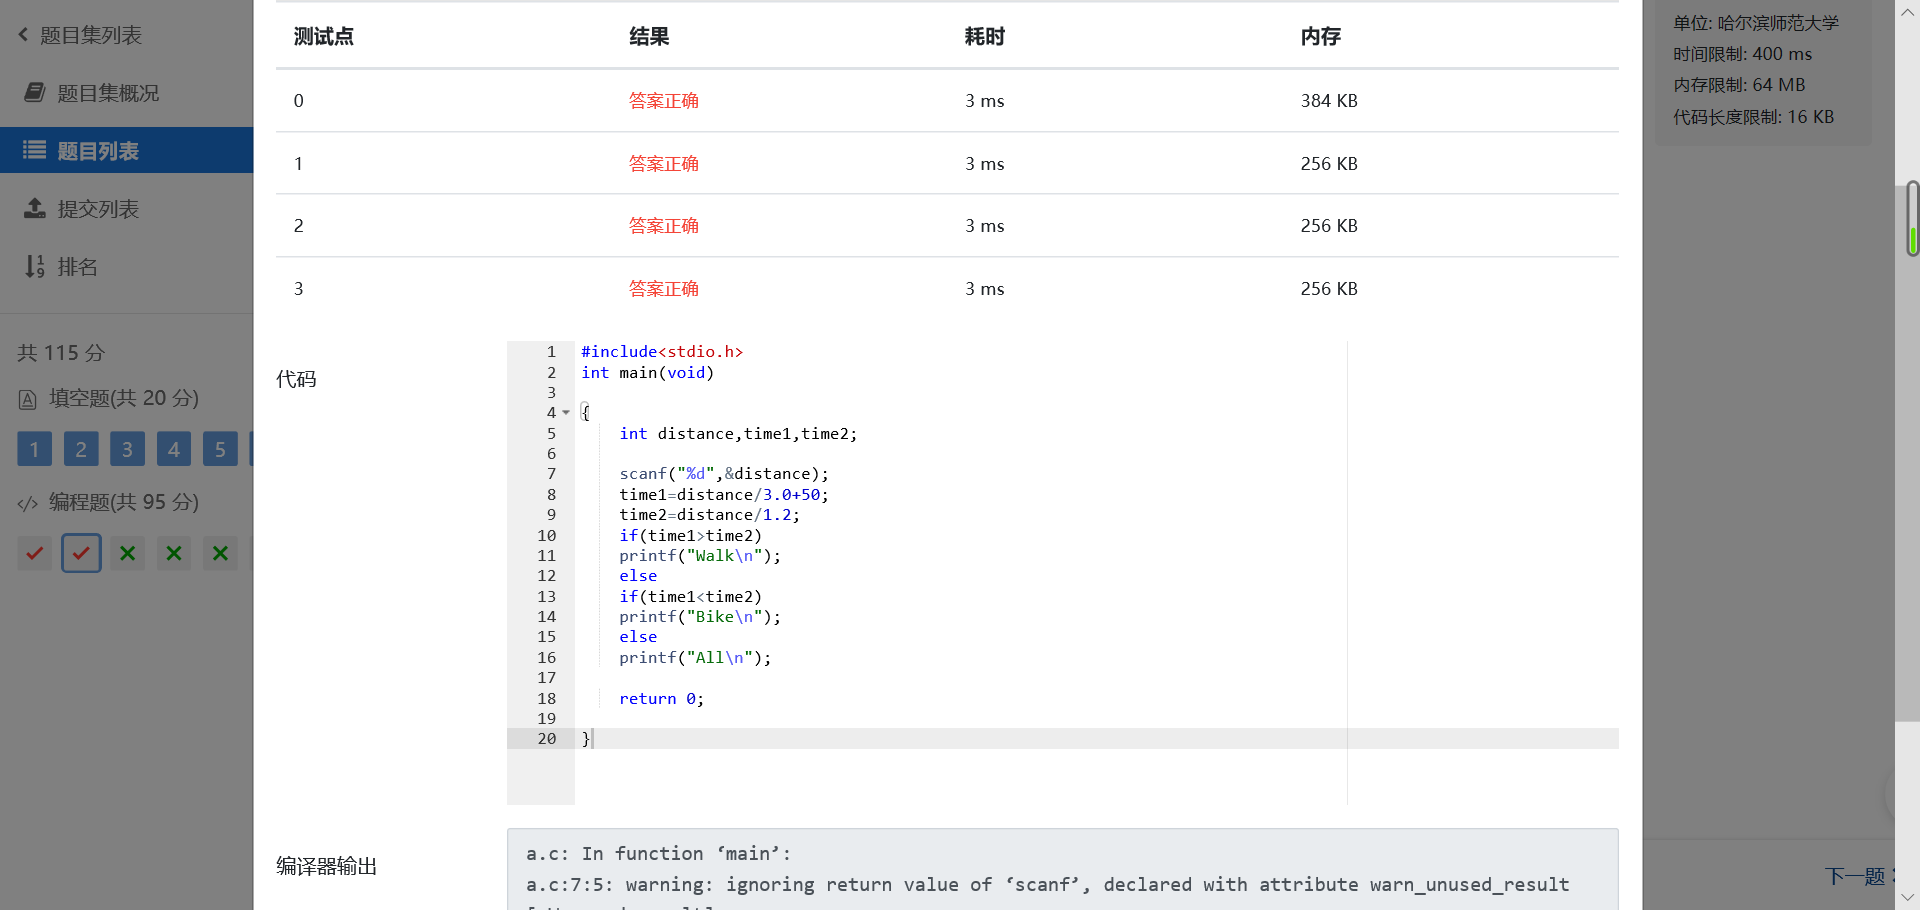The width and height of the screenshot is (1920, 910).
Task: Click the fill-in-blank icon beside 填空题
Action: tap(28, 400)
